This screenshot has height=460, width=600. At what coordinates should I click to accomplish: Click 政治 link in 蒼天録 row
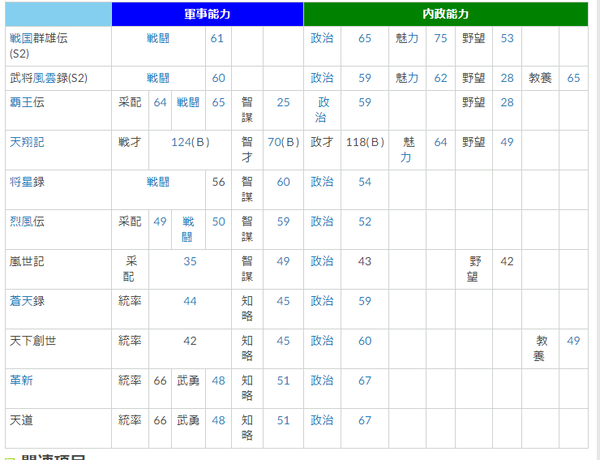322,301
